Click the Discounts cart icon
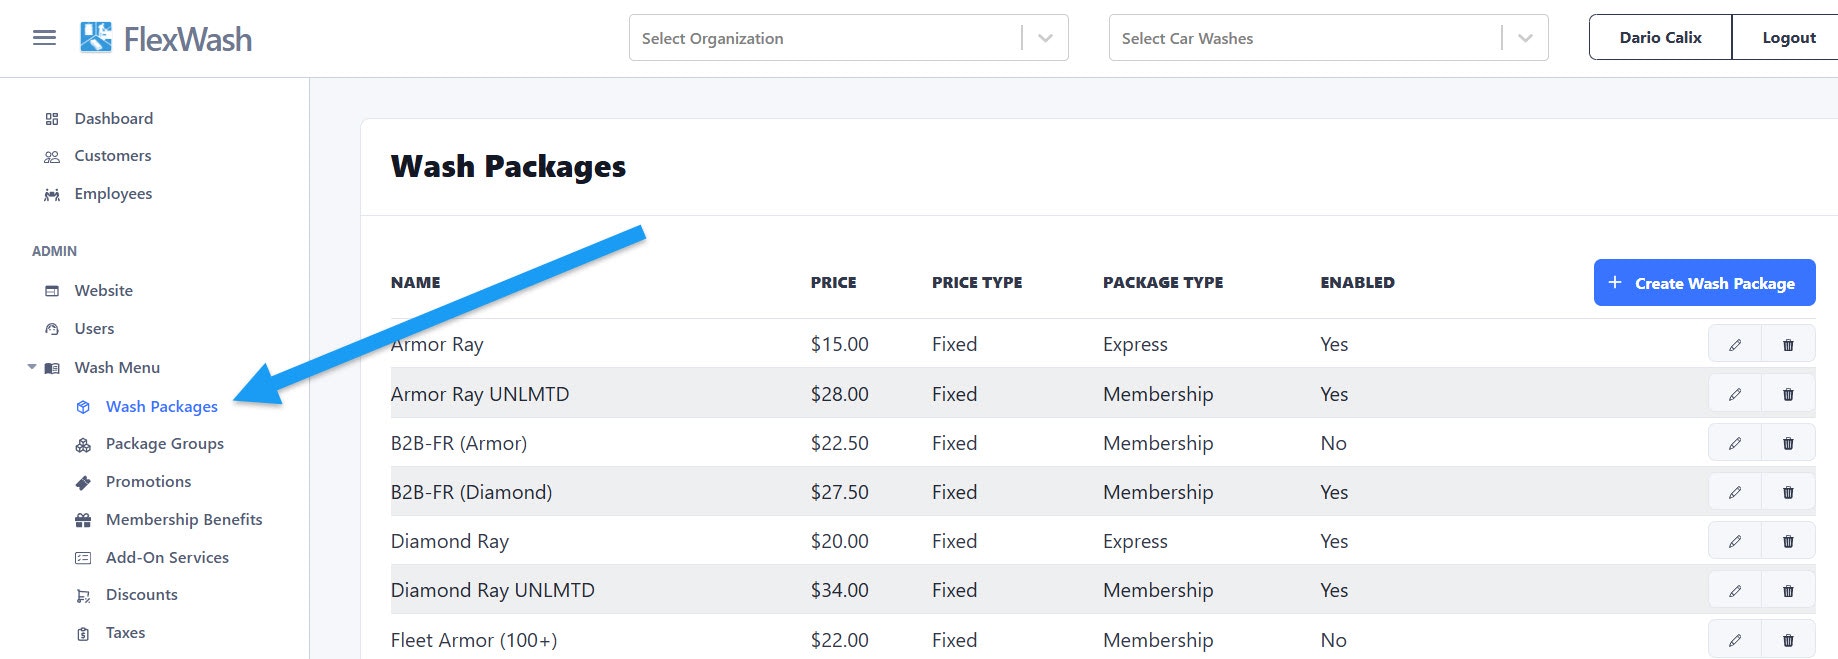 coord(84,596)
